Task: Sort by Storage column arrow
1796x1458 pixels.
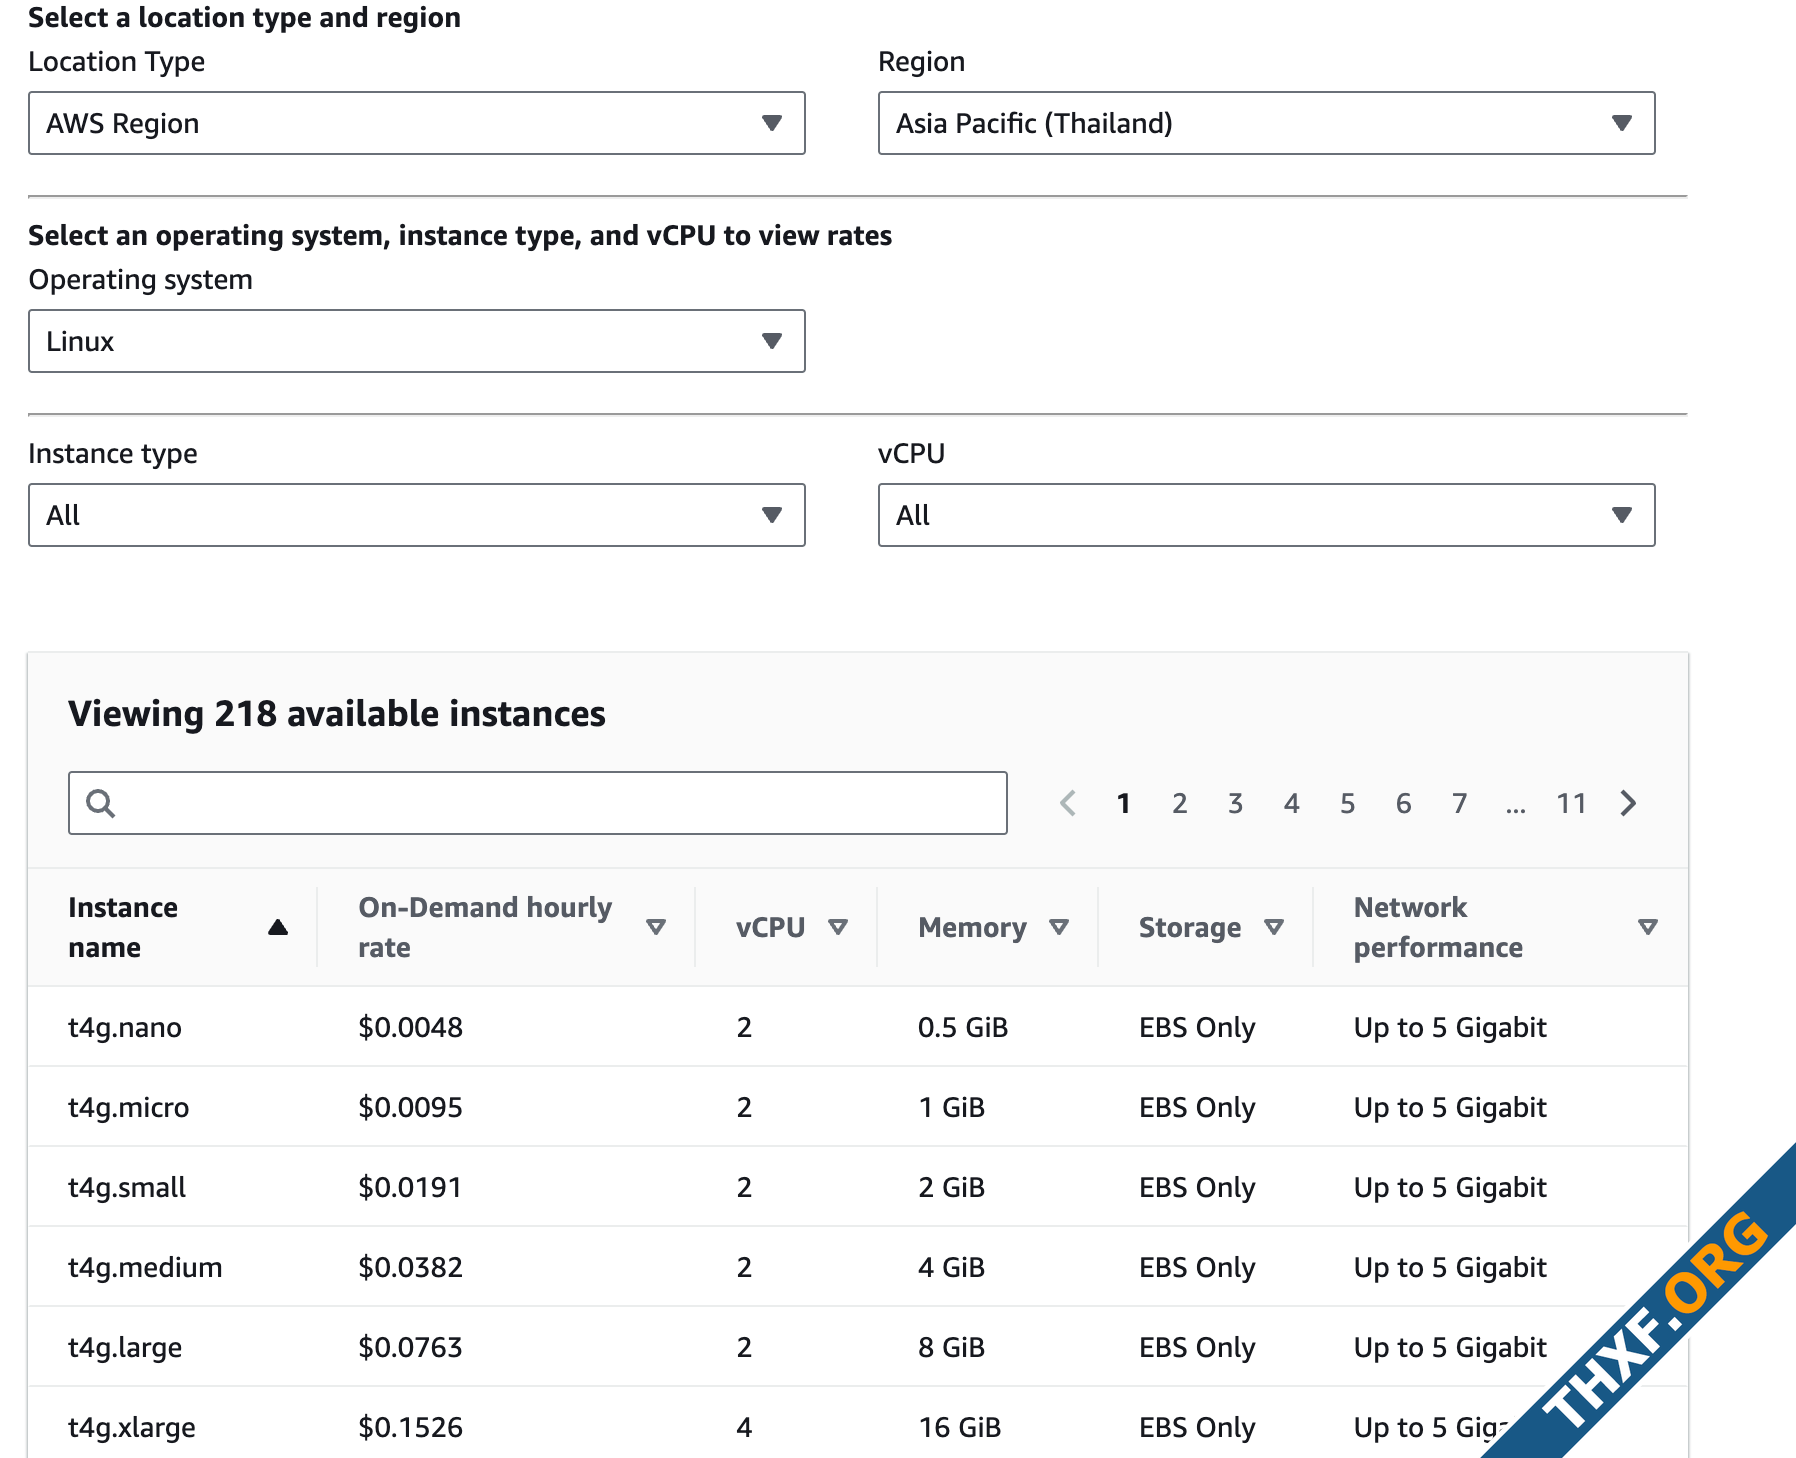Action: 1274,927
